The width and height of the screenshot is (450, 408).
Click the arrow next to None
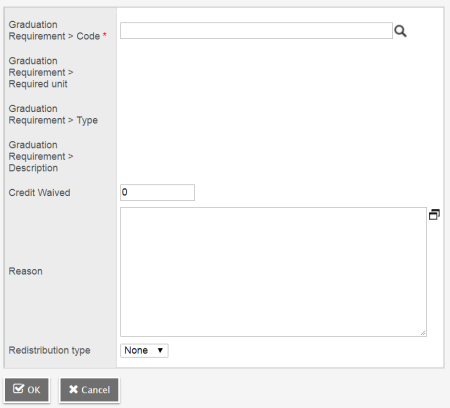(x=160, y=350)
